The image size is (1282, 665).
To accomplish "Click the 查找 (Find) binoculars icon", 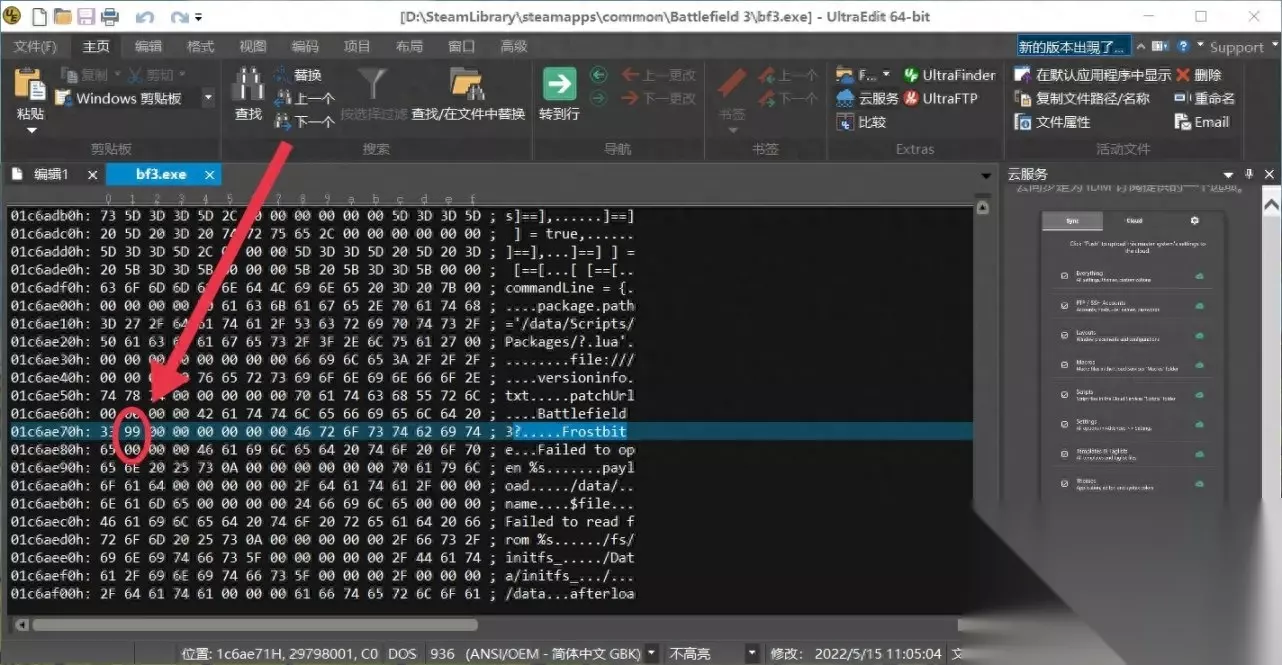I will 248,86.
